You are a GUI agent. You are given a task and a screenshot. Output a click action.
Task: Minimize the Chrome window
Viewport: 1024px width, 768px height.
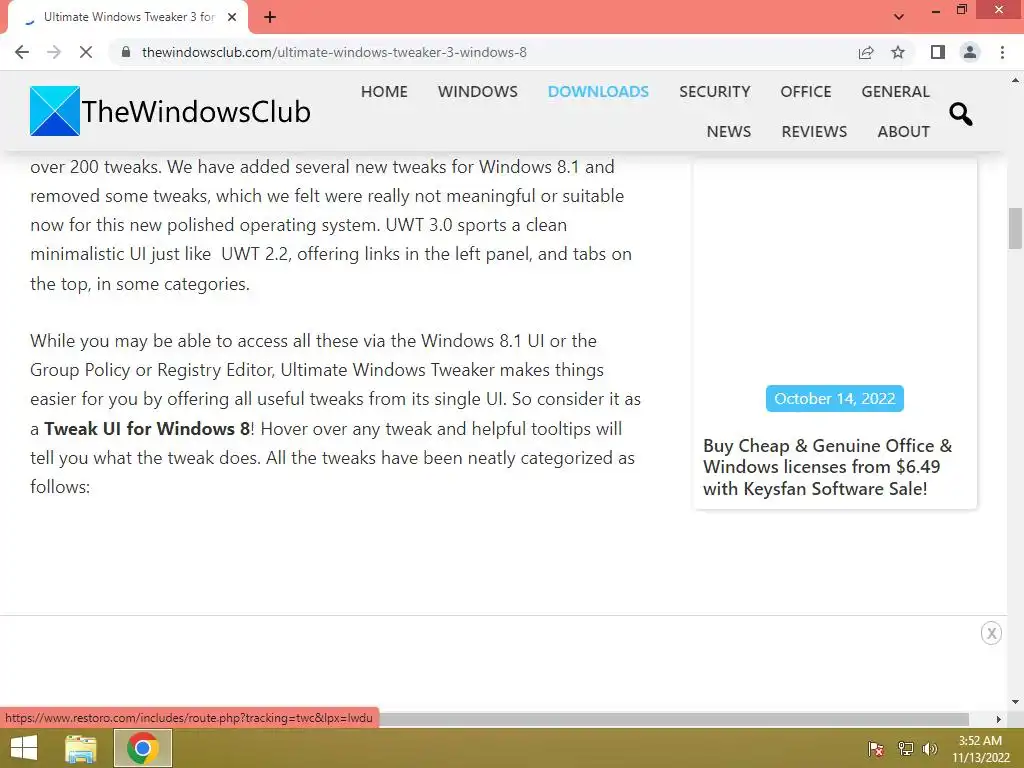point(935,11)
